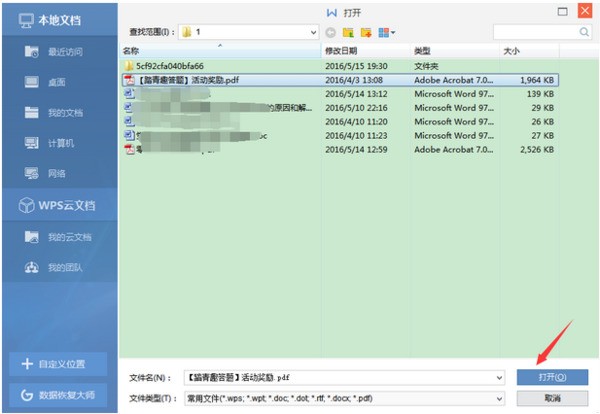Image resolution: width=600 pixels, height=414 pixels.
Task: Open 我的云文档 cloud folder
Action: coord(68,237)
